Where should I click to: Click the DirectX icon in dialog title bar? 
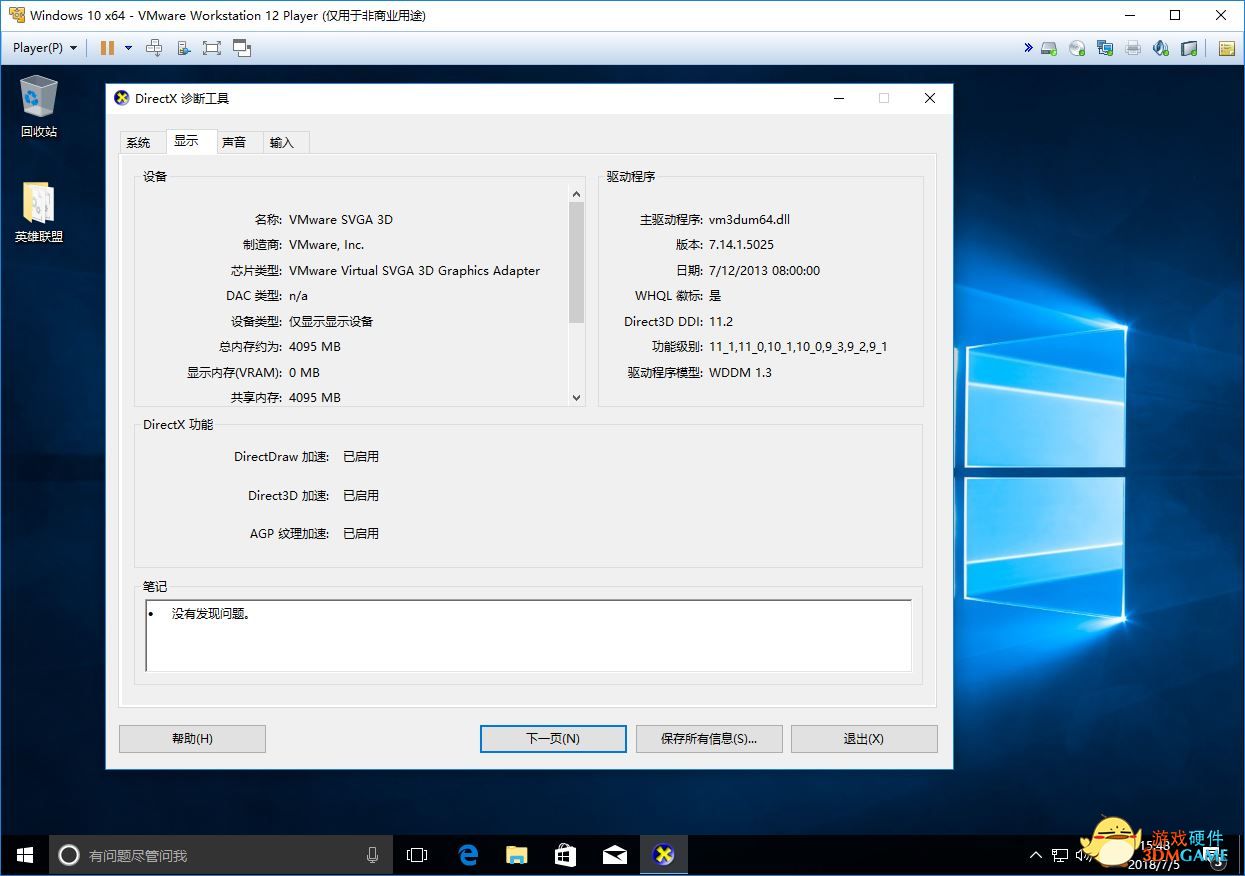(x=122, y=98)
